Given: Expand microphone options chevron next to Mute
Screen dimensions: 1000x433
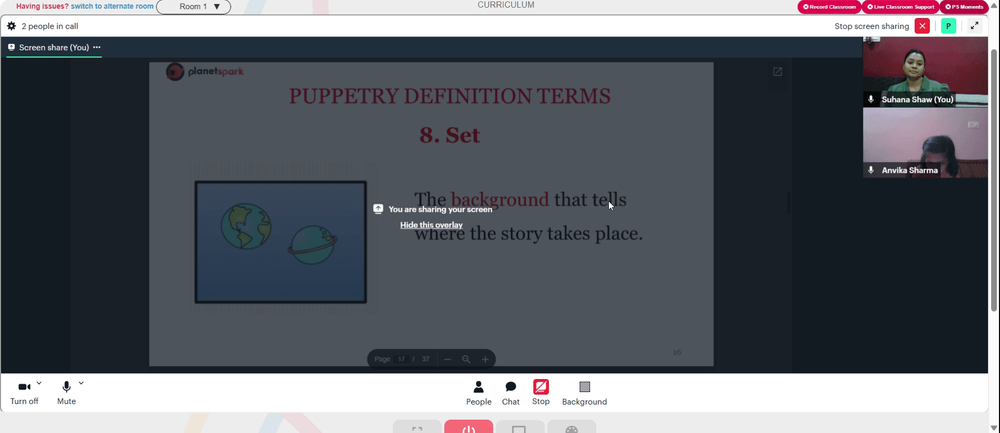Looking at the screenshot, I should click(x=81, y=383).
